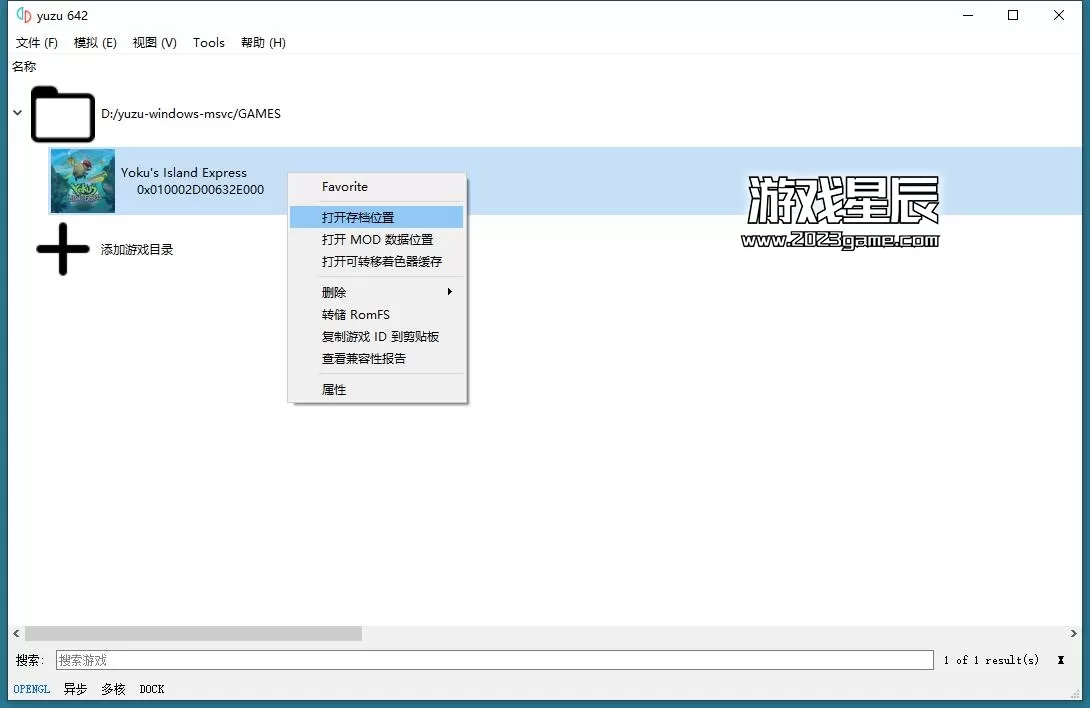The image size is (1090, 708).
Task: Click the GAMES folder icon
Action: 62,114
